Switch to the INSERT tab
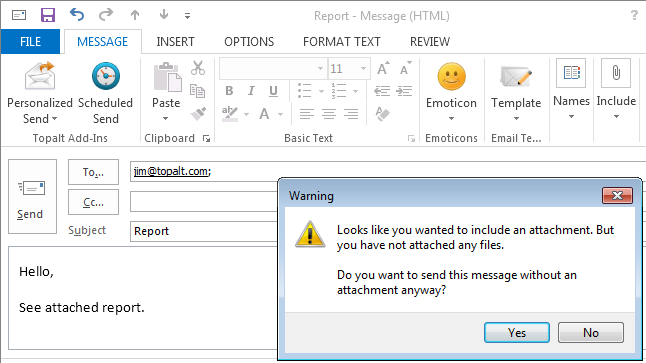Image resolution: width=646 pixels, height=363 pixels. pyautogui.click(x=175, y=42)
